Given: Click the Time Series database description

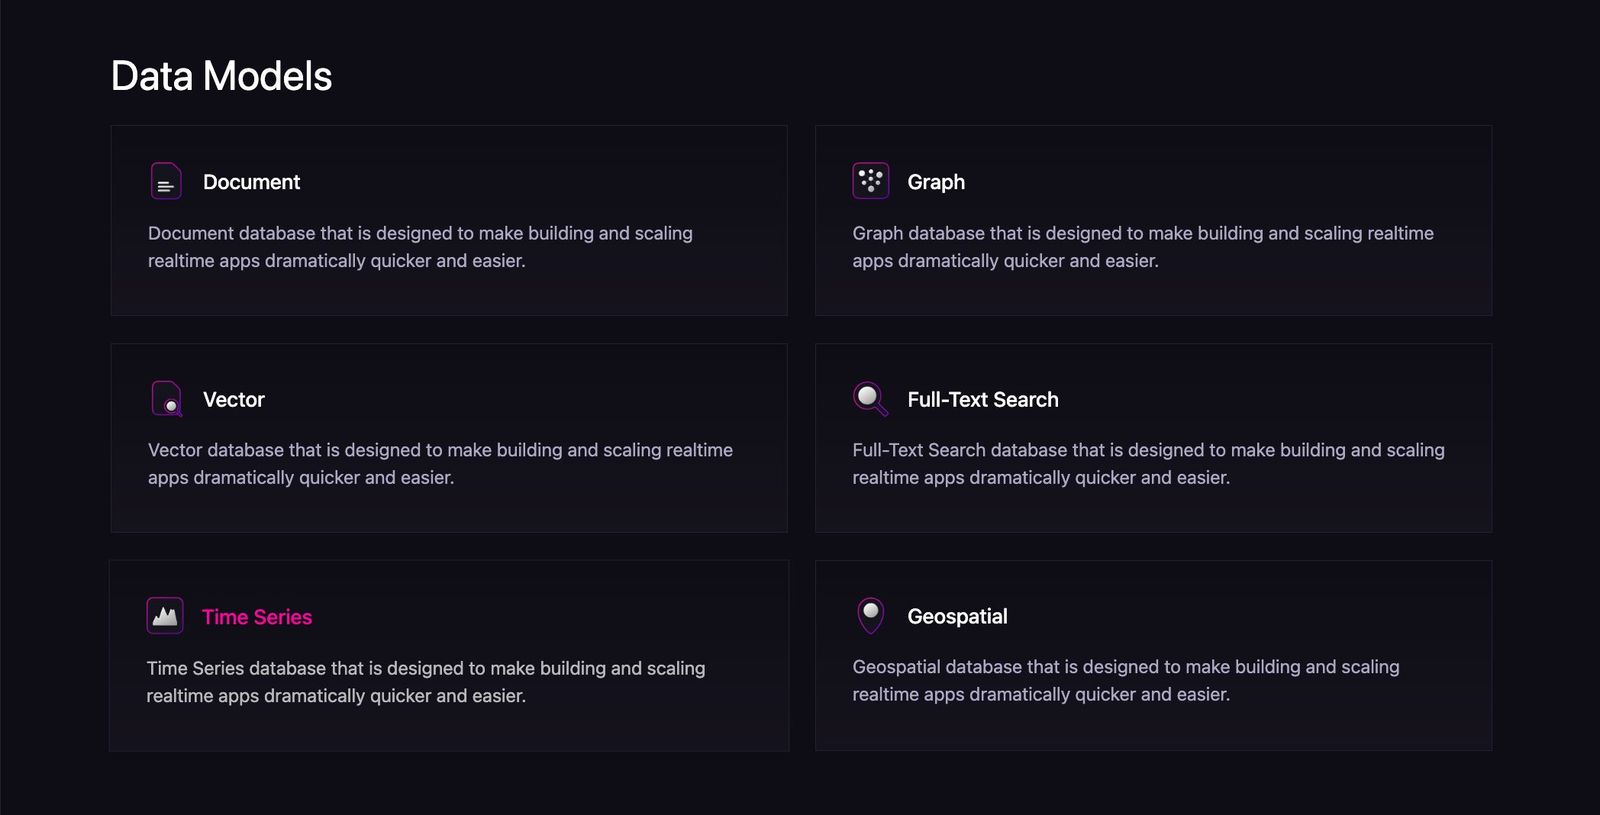Looking at the screenshot, I should click(x=426, y=682).
